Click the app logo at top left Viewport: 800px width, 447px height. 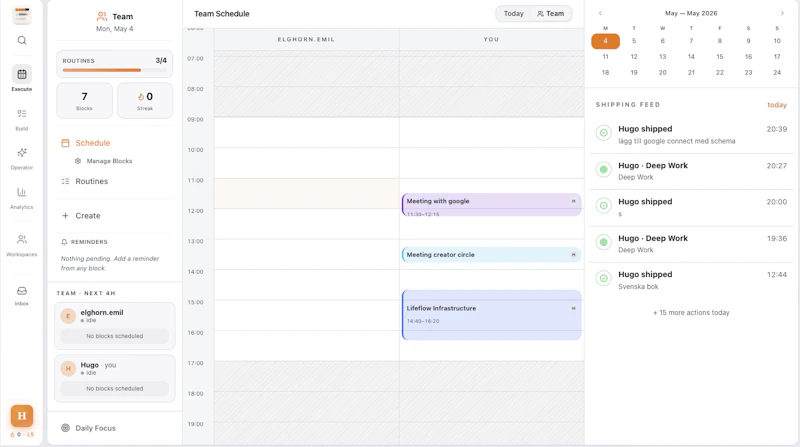[22, 15]
